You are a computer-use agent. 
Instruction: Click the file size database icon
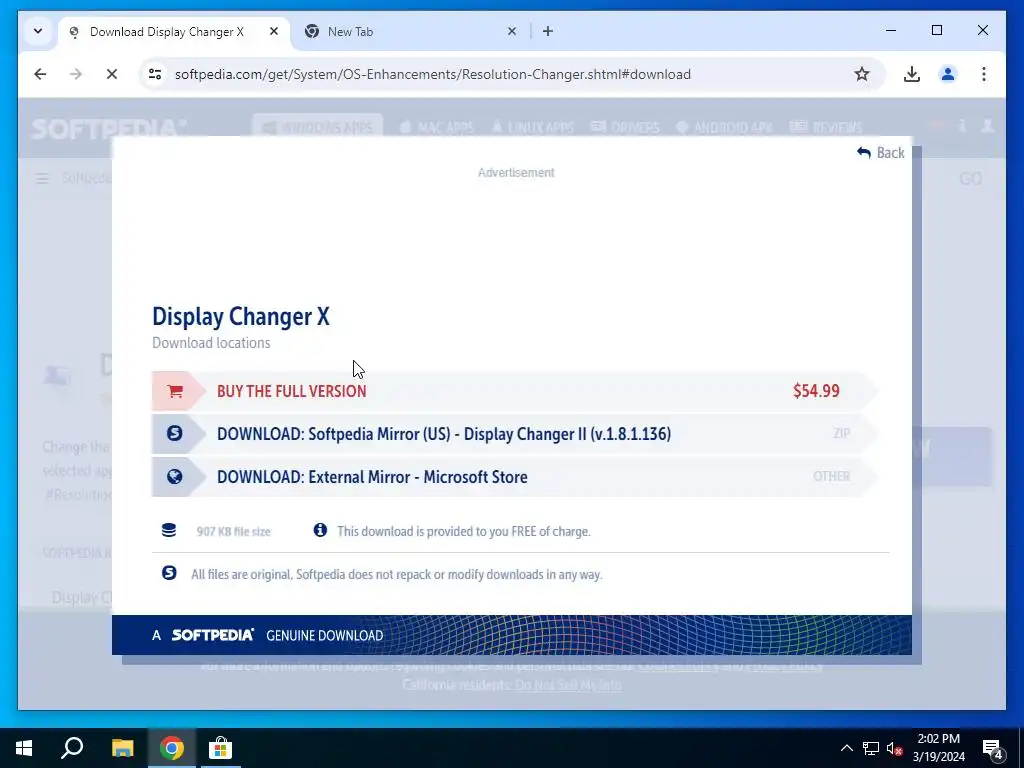(x=169, y=530)
